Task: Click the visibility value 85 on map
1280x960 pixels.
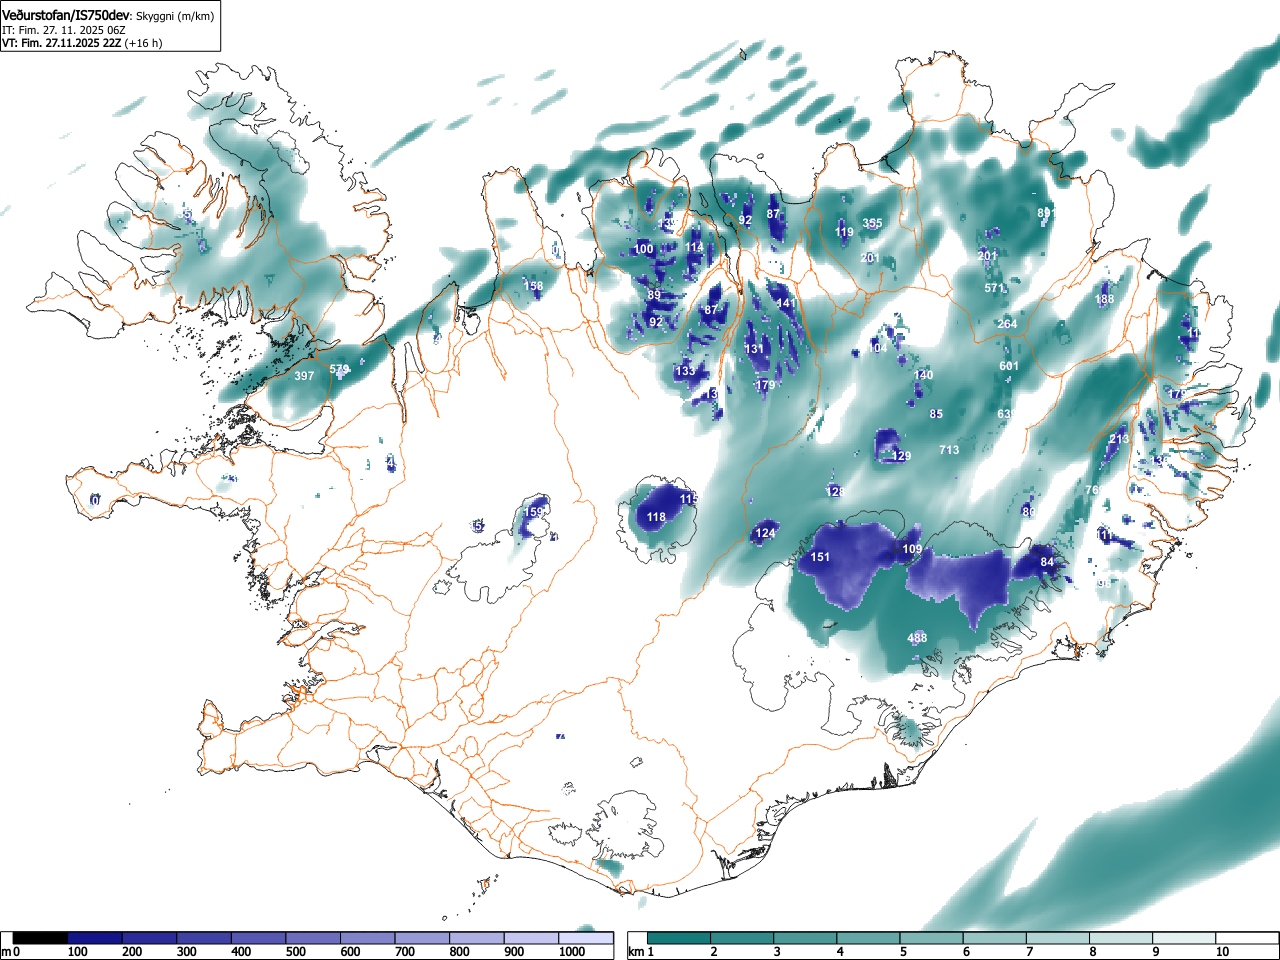Action: pyautogui.click(x=936, y=414)
